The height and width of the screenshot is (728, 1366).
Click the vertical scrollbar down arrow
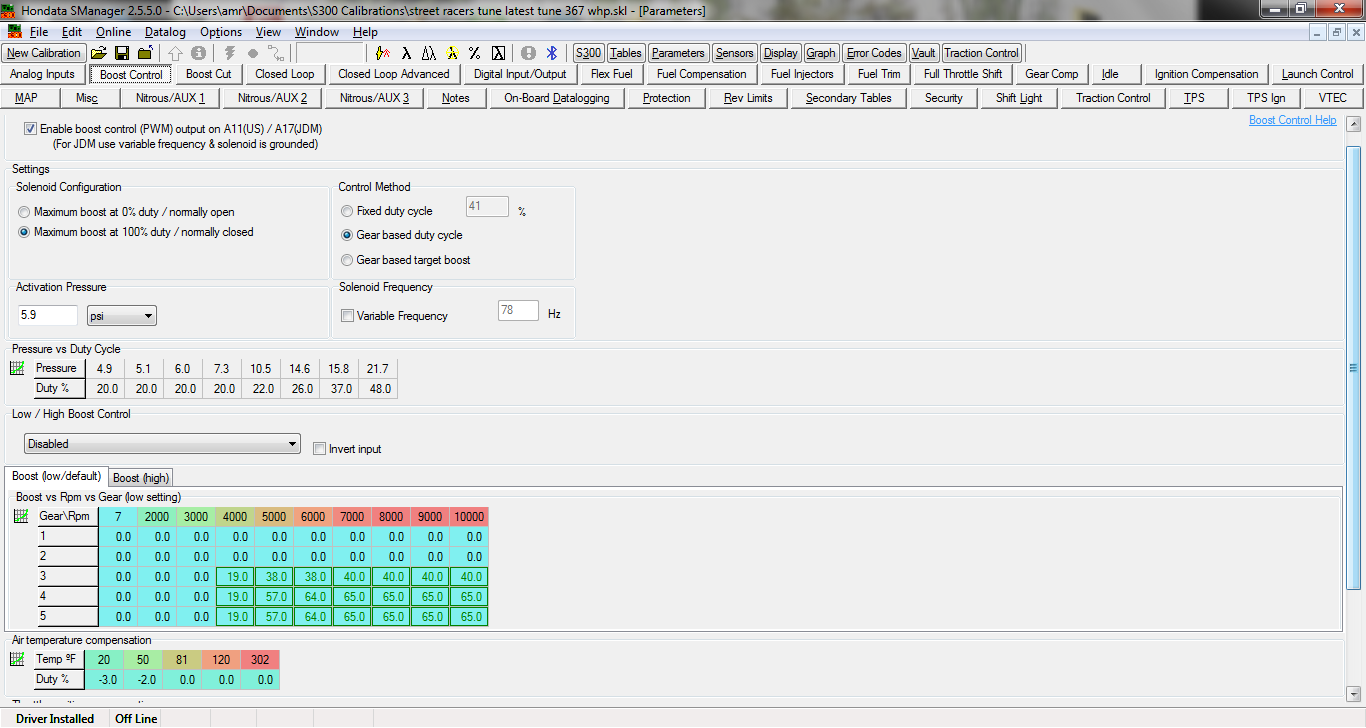pos(1354,692)
